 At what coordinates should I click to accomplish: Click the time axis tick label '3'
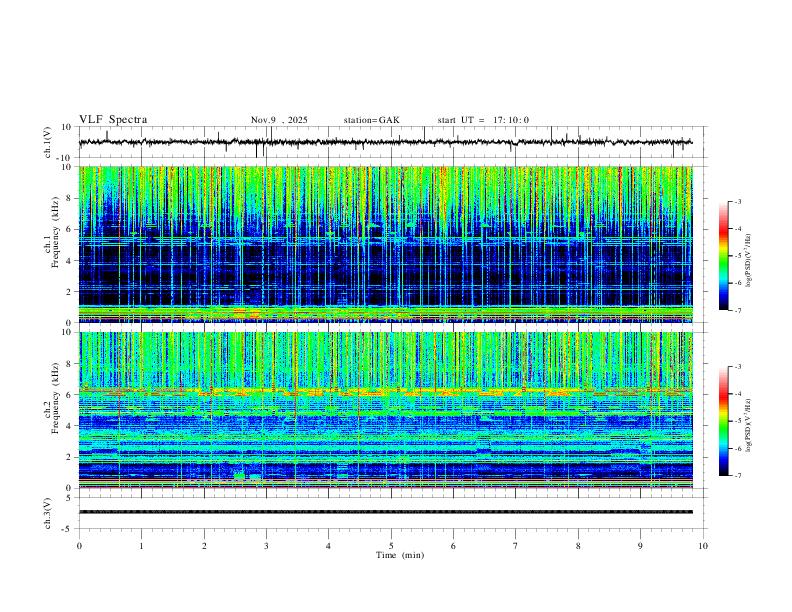[x=266, y=546]
